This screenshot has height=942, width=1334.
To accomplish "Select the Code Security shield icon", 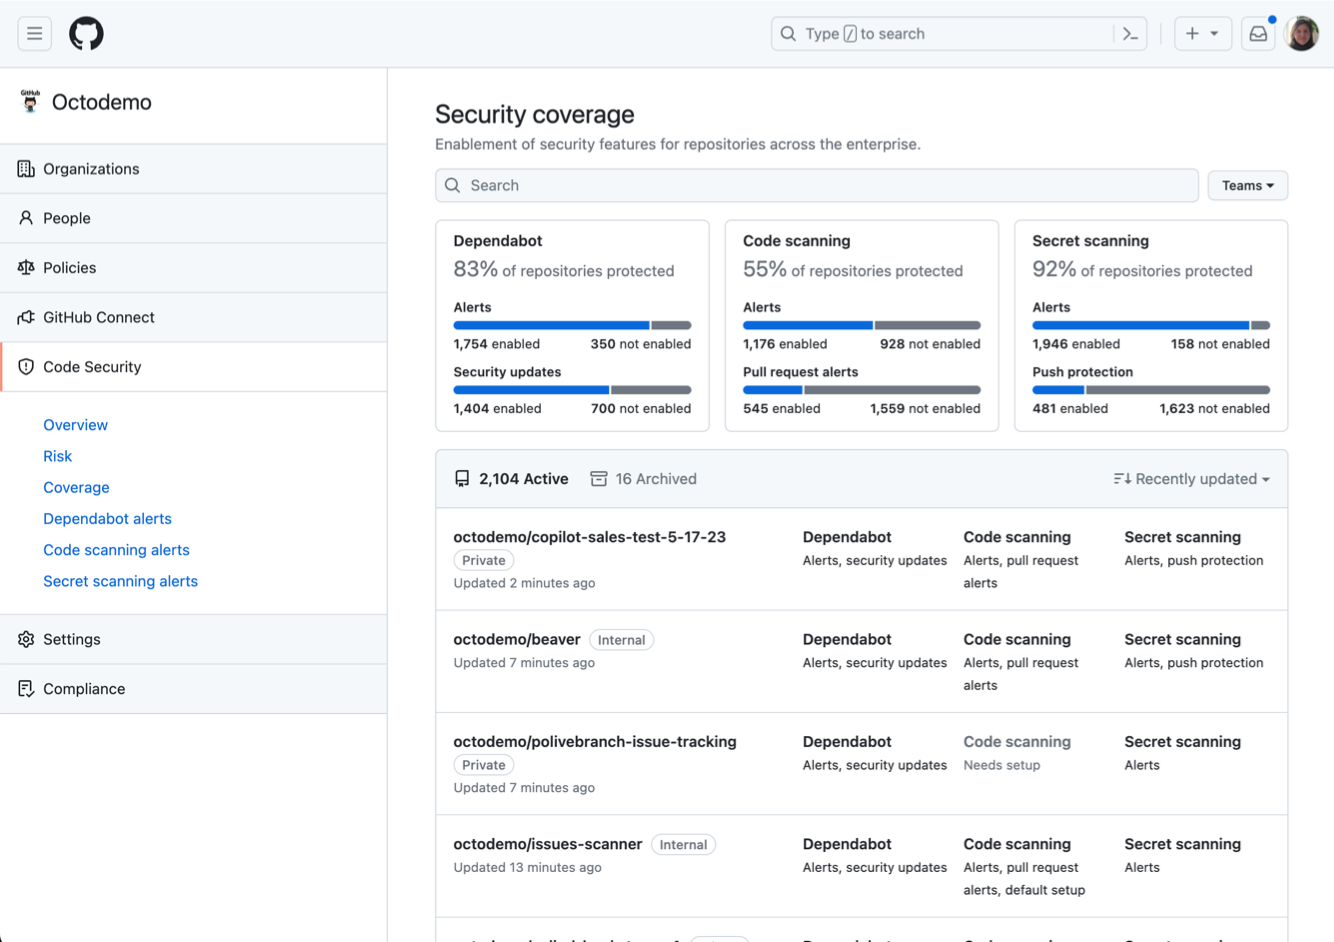I will [25, 366].
